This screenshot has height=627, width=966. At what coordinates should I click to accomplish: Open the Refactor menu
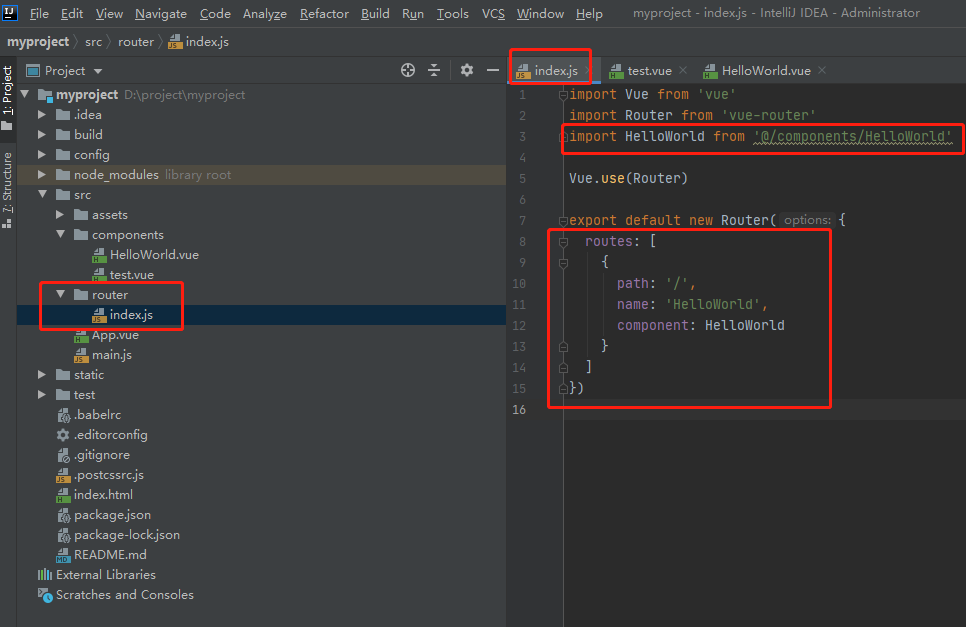tap(324, 14)
